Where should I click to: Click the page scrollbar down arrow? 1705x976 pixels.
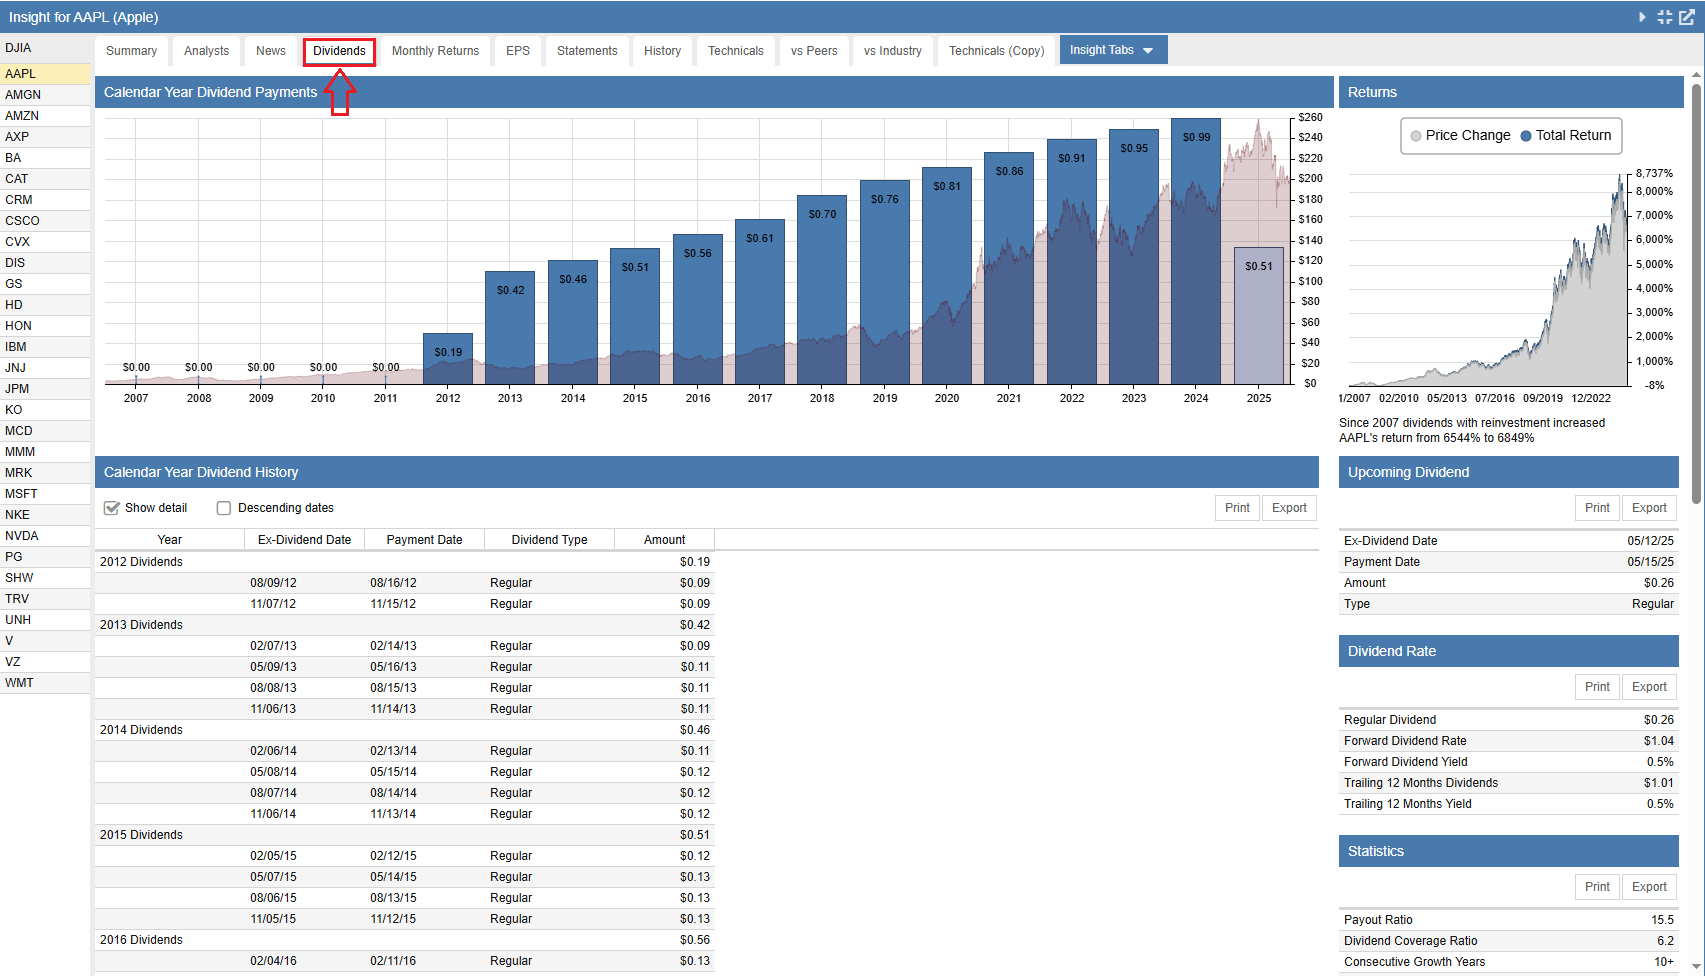click(x=1696, y=967)
